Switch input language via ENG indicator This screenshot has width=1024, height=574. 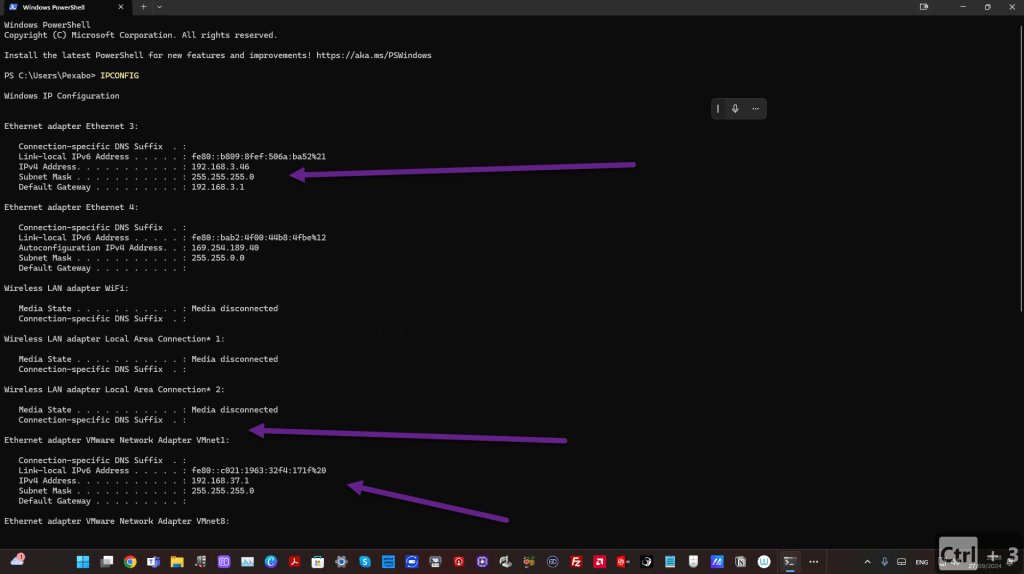(921, 562)
